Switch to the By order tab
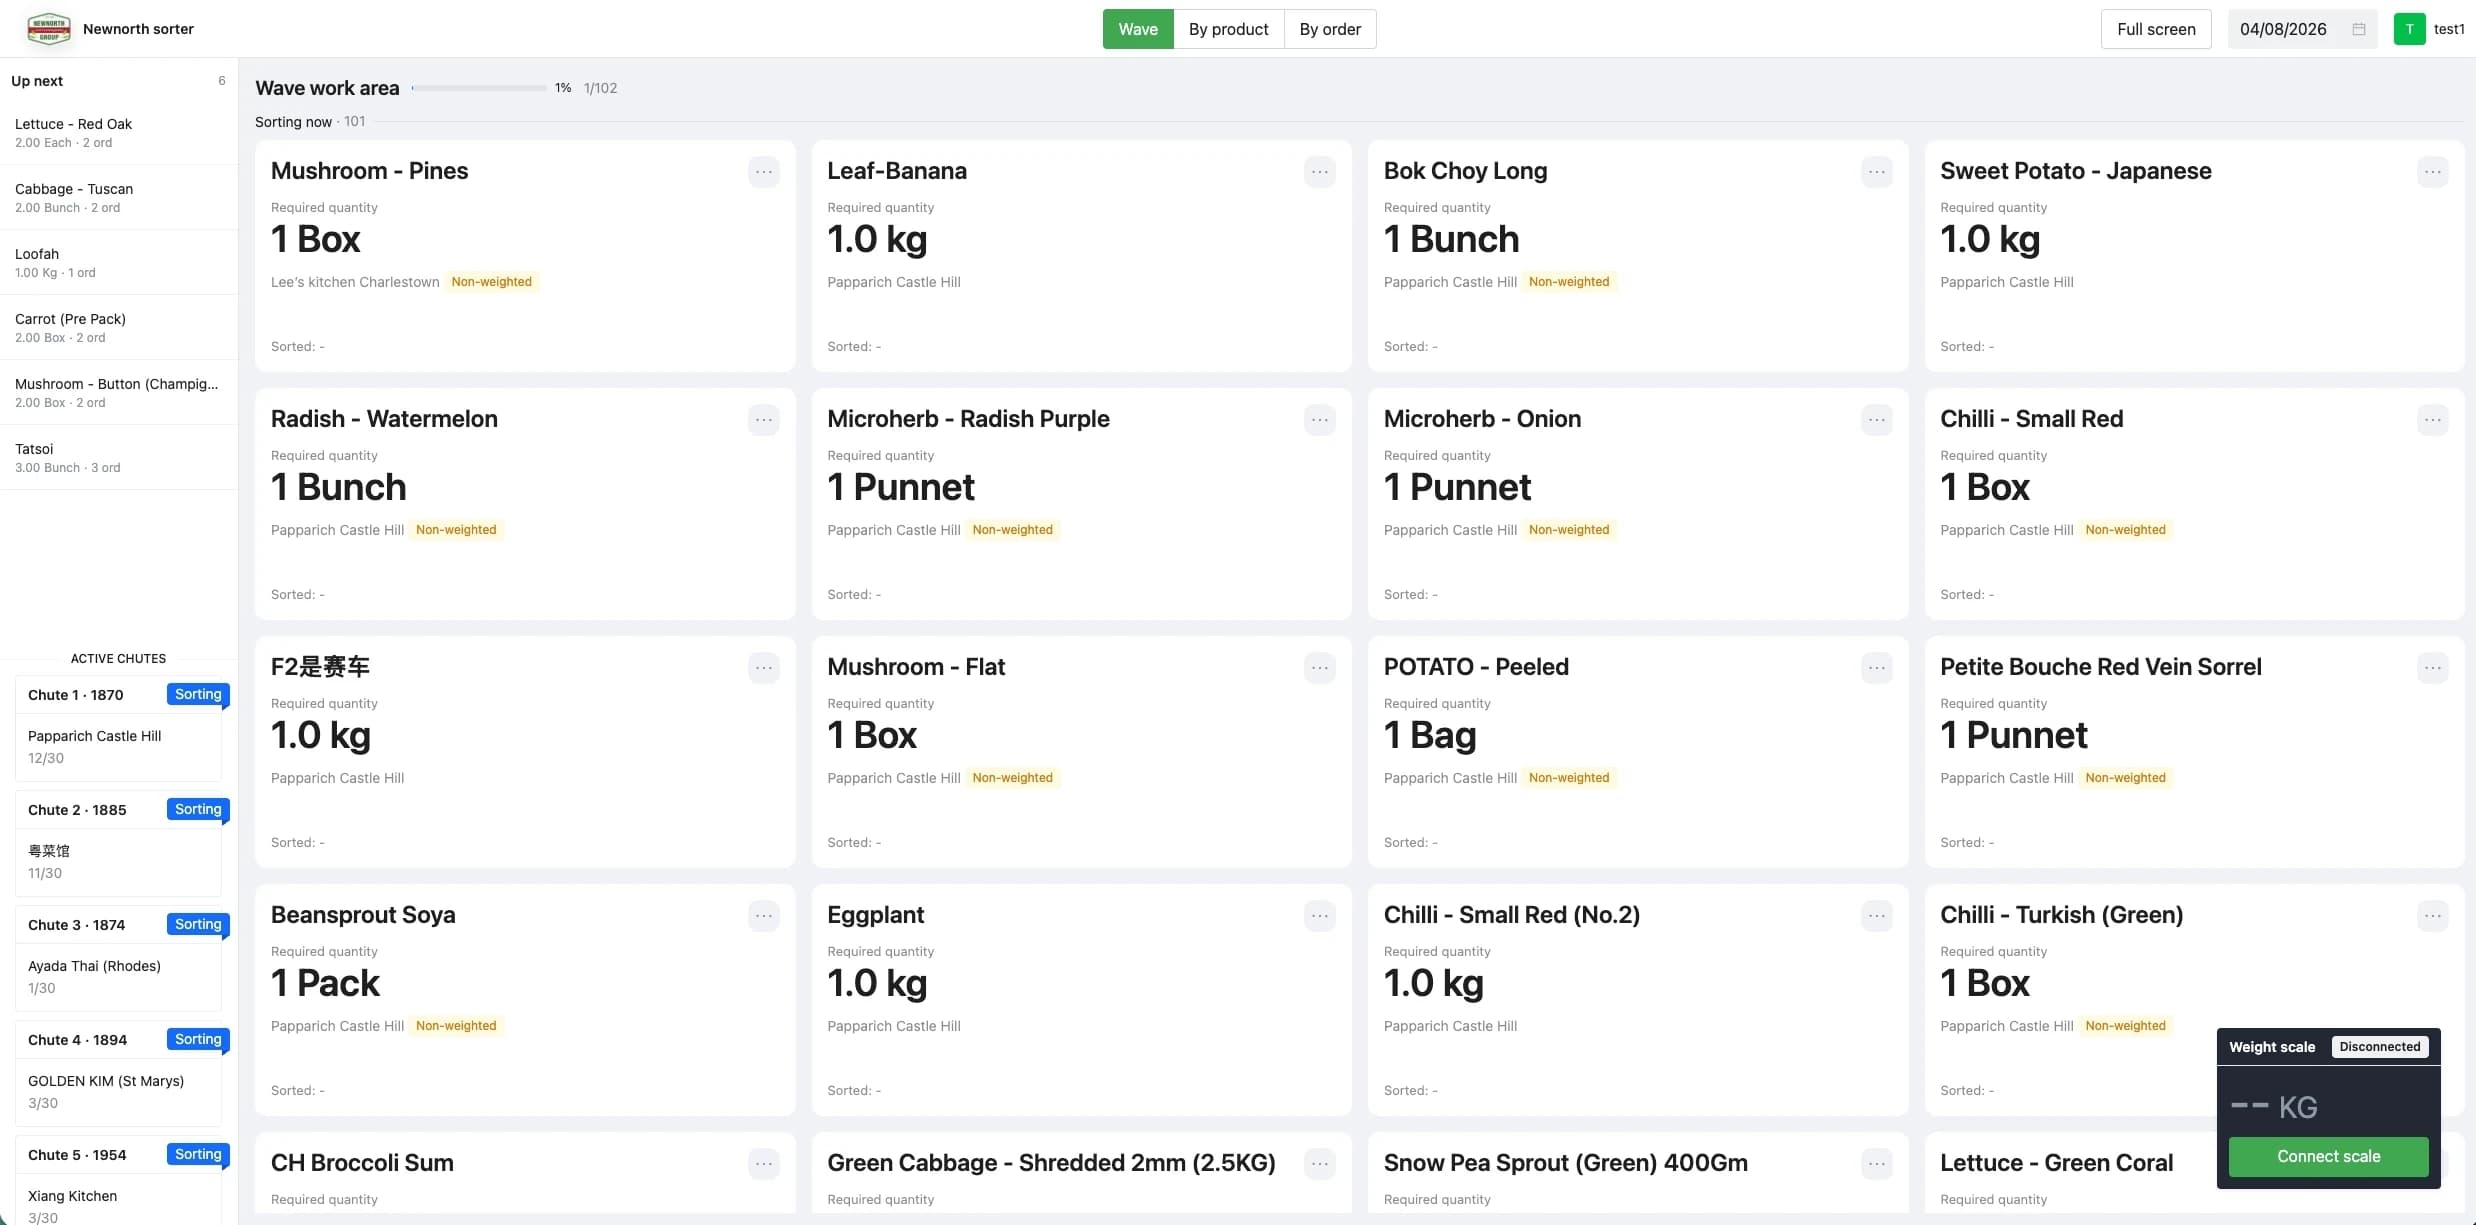The image size is (2476, 1225). click(1330, 29)
